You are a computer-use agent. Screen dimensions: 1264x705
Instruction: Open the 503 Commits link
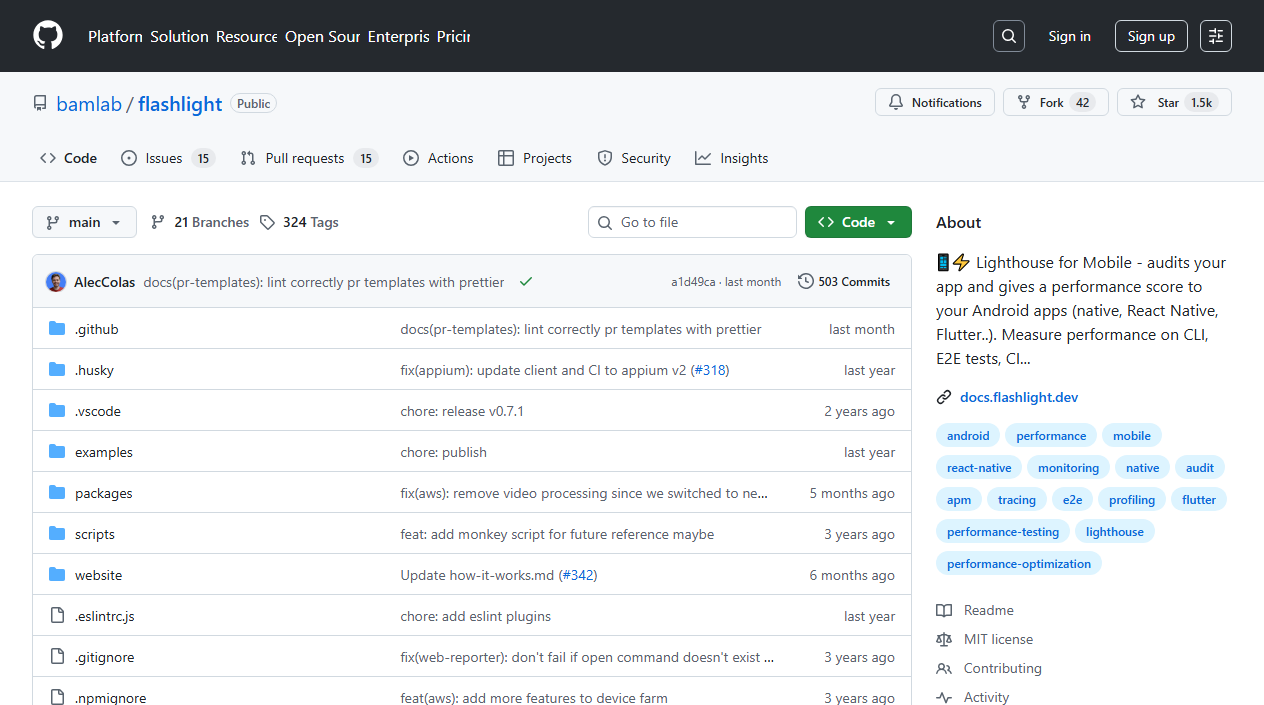point(844,282)
